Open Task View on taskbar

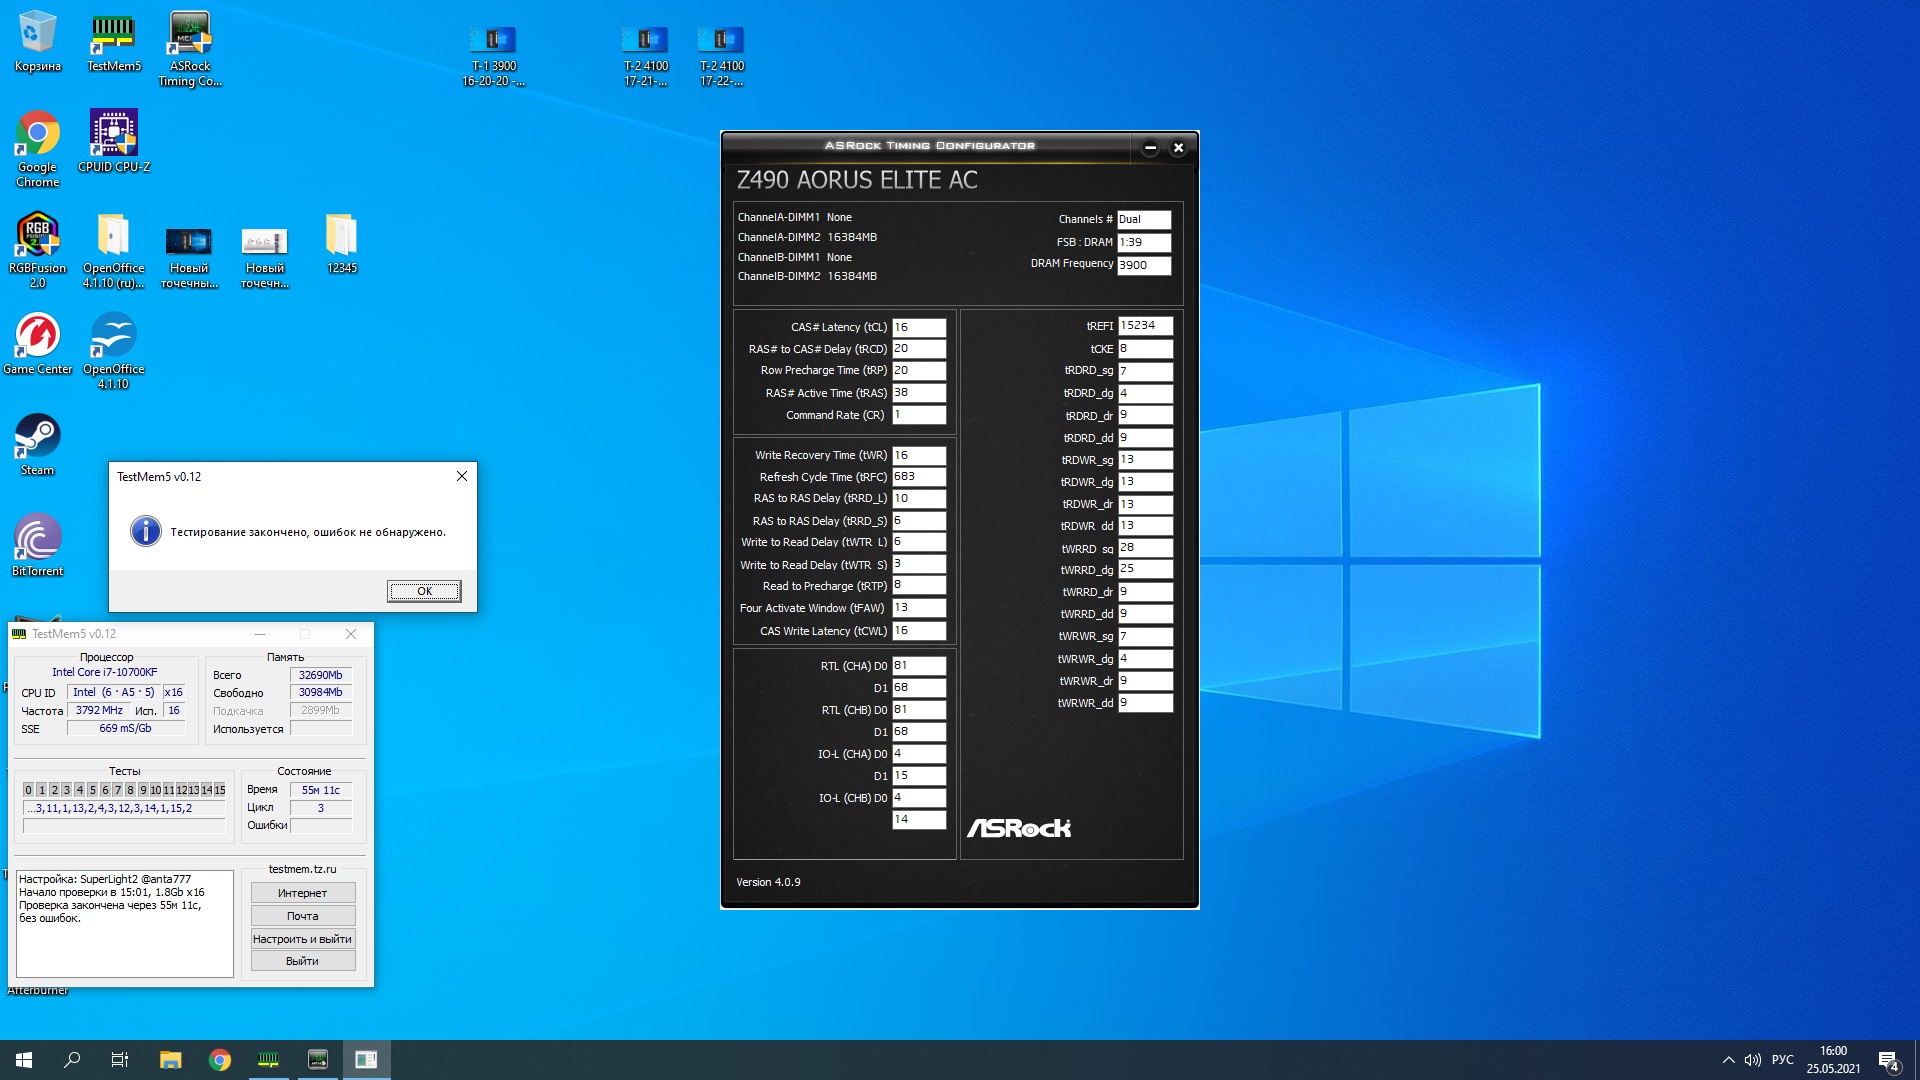pos(120,1060)
